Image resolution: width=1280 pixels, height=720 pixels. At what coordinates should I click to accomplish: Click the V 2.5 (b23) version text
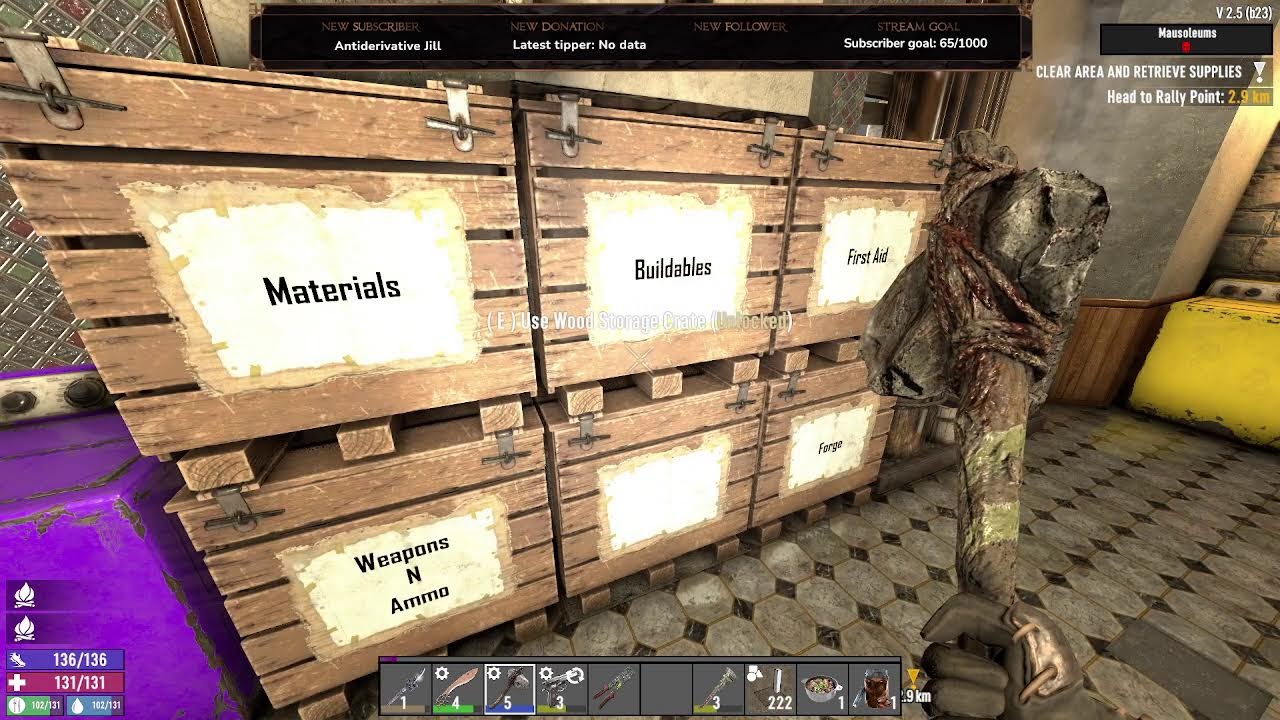pos(1243,12)
